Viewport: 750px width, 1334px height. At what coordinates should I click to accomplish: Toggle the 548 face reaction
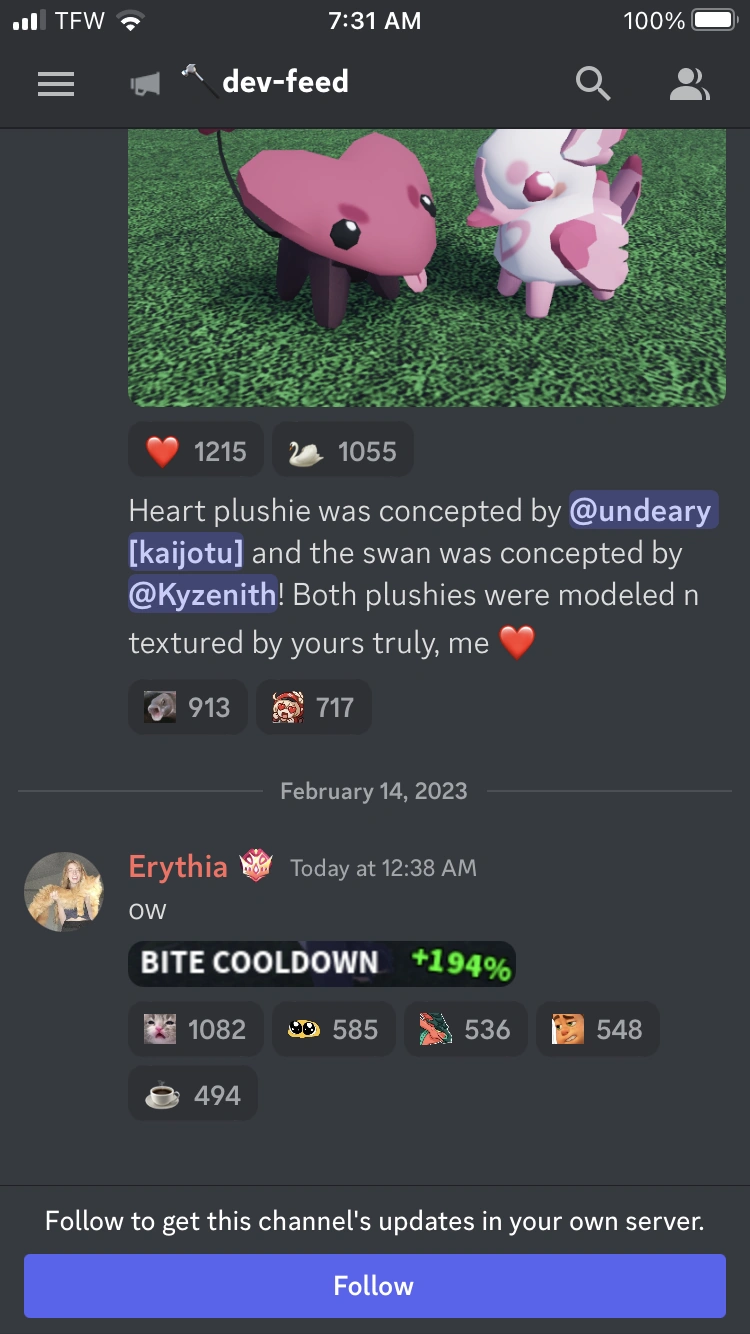pyautogui.click(x=598, y=1029)
